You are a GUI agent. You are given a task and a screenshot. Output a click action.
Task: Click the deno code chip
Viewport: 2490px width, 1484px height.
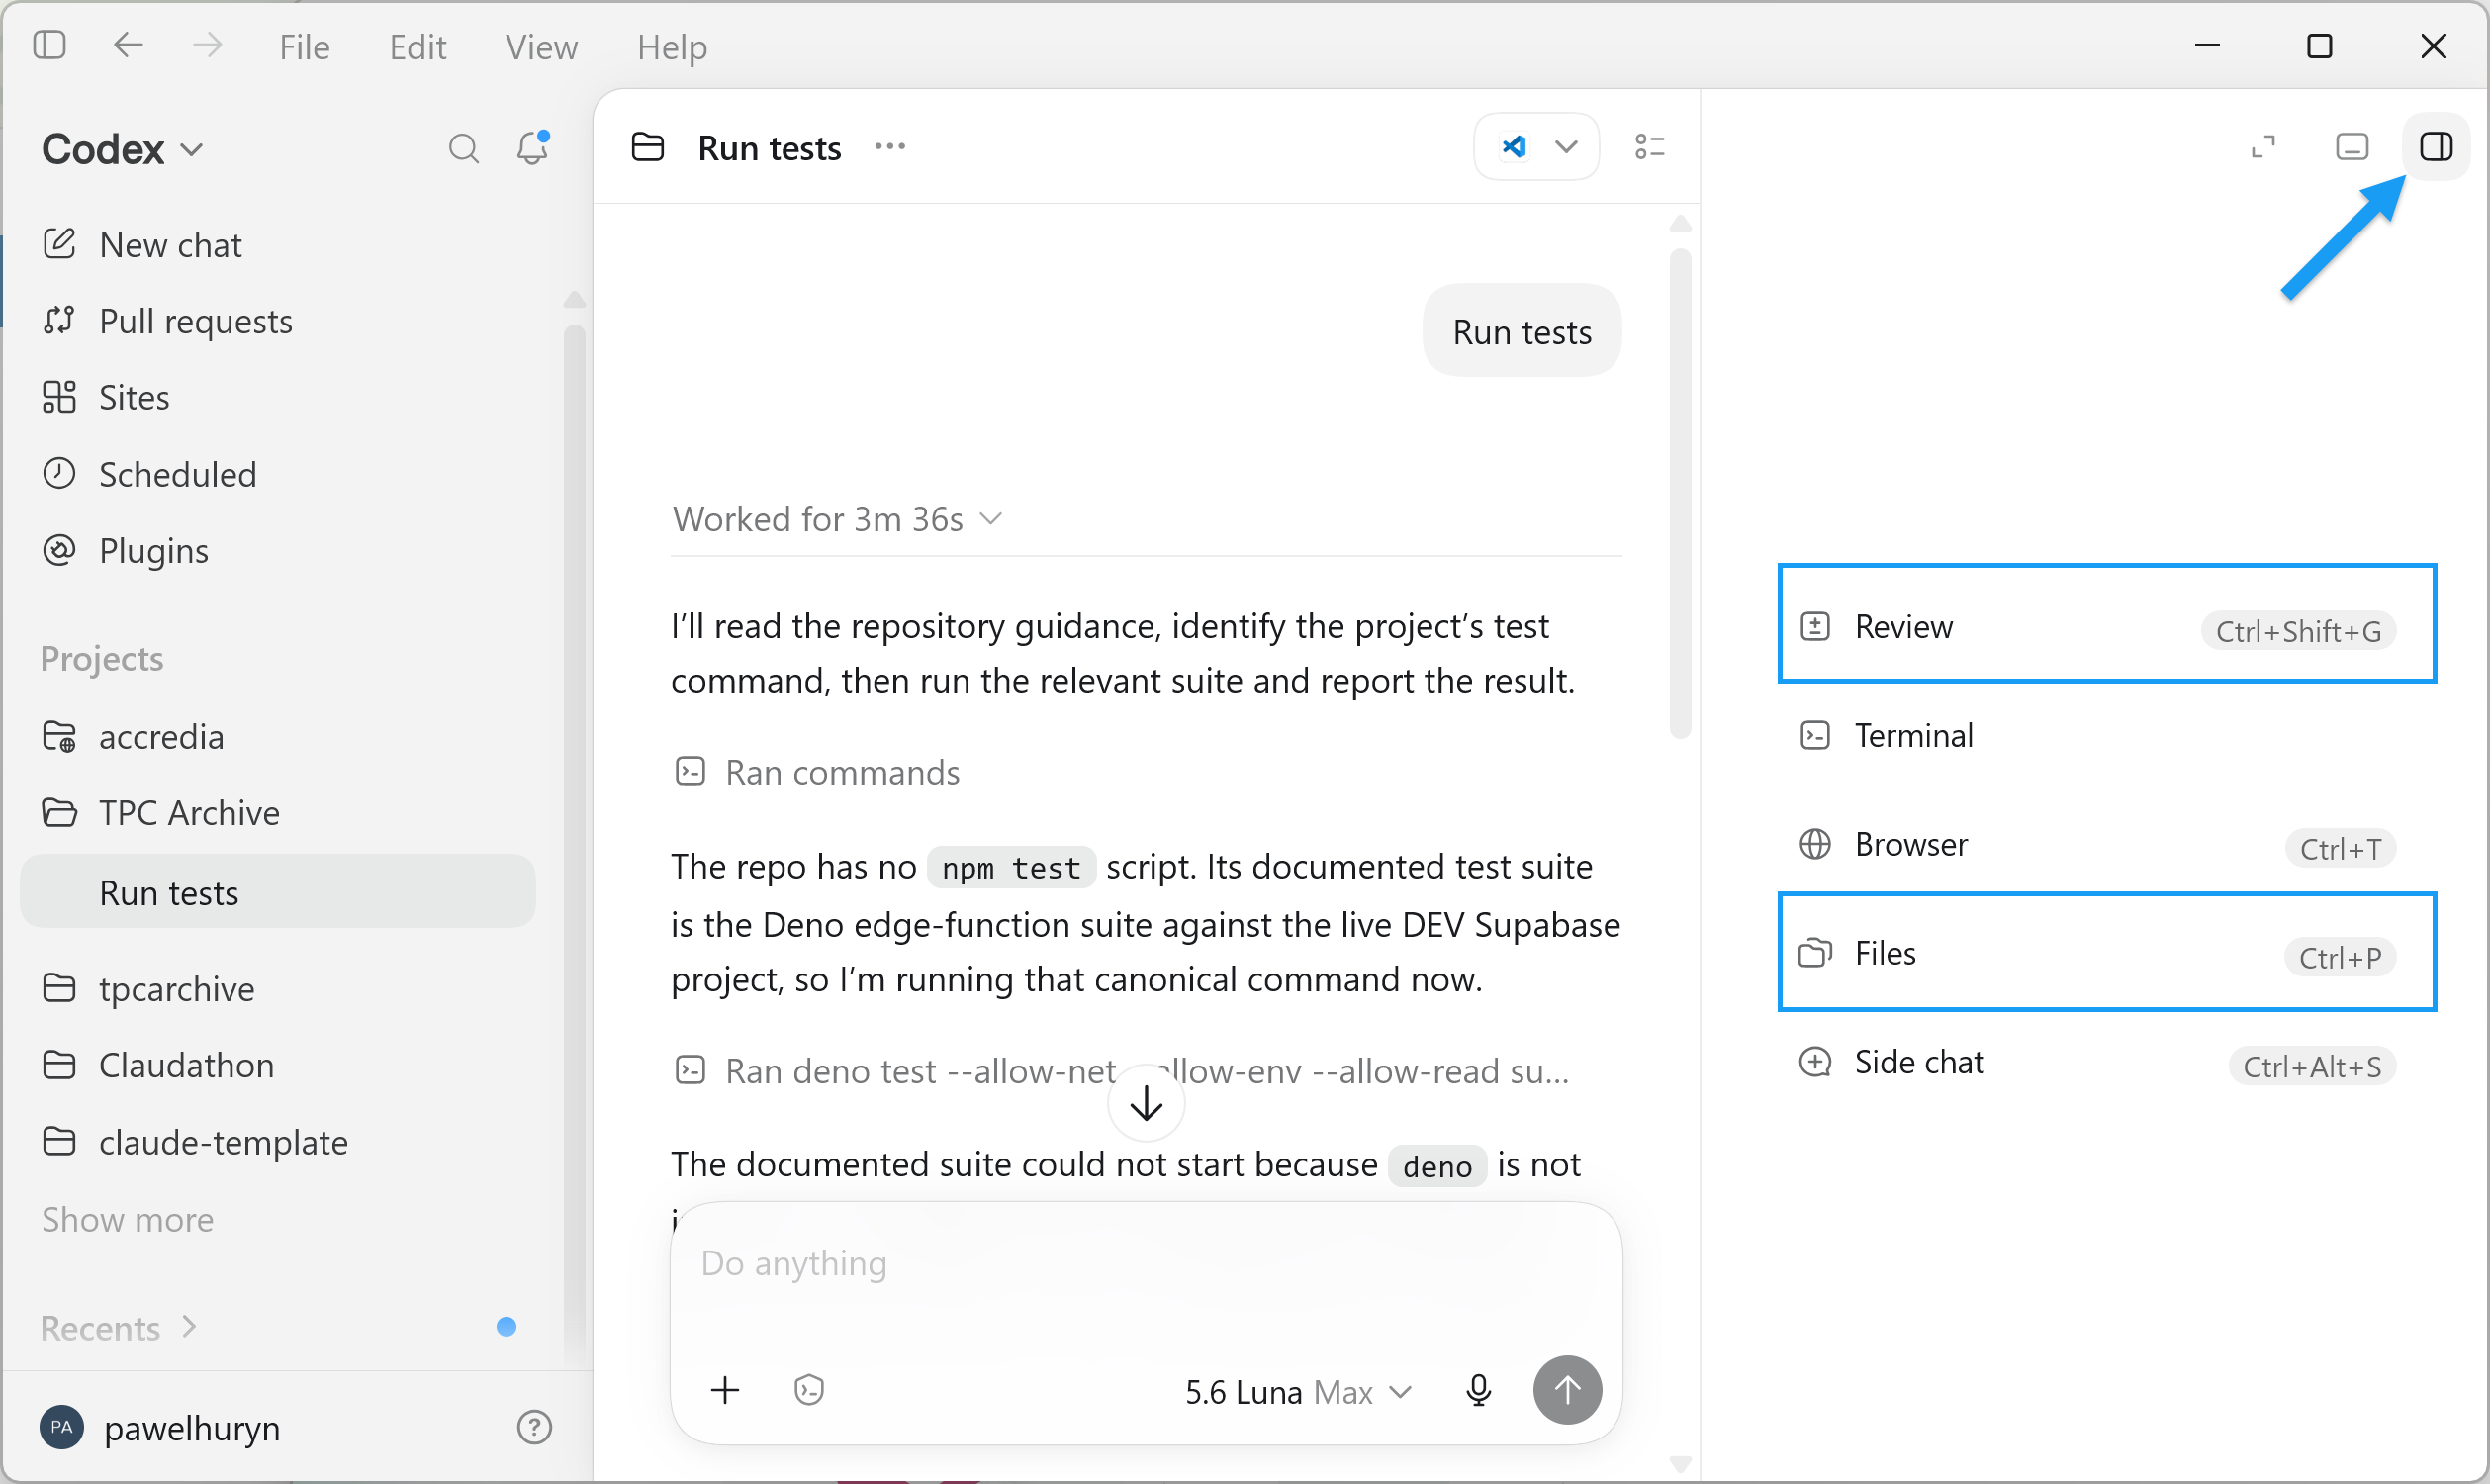1437,1165
